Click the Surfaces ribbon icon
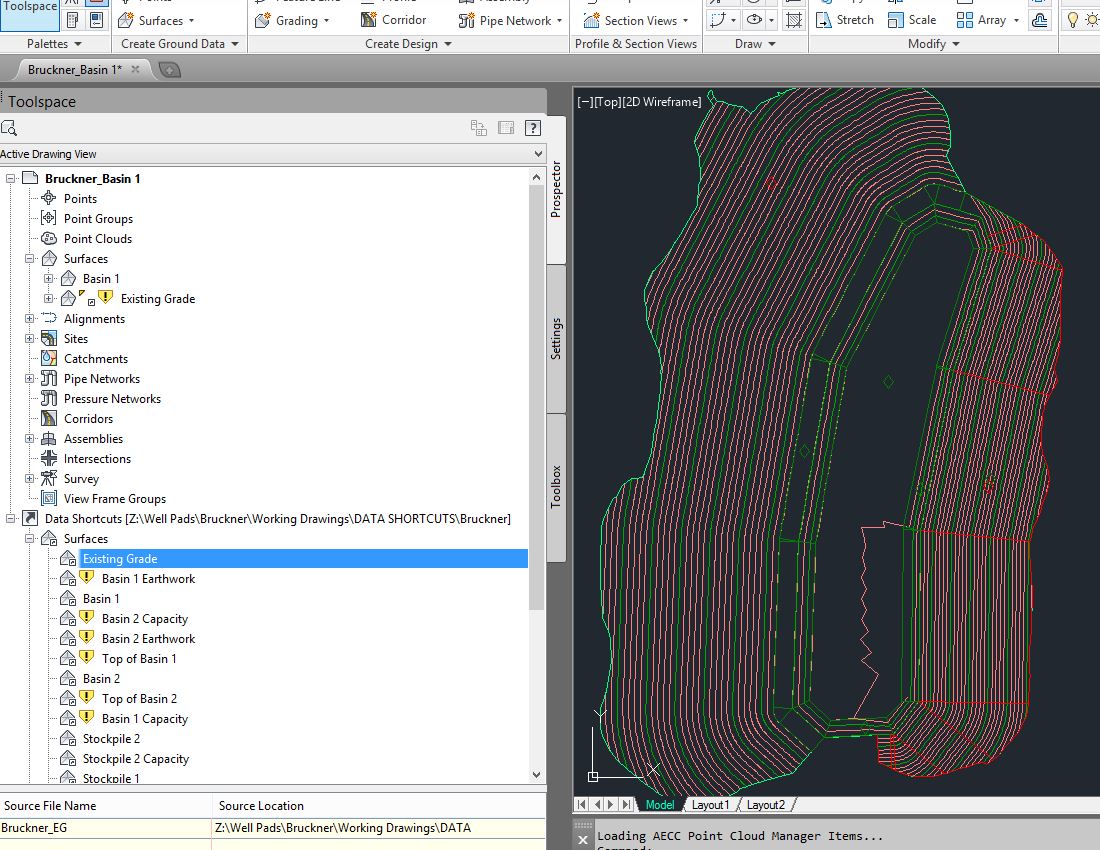Image resolution: width=1100 pixels, height=850 pixels. click(126, 20)
